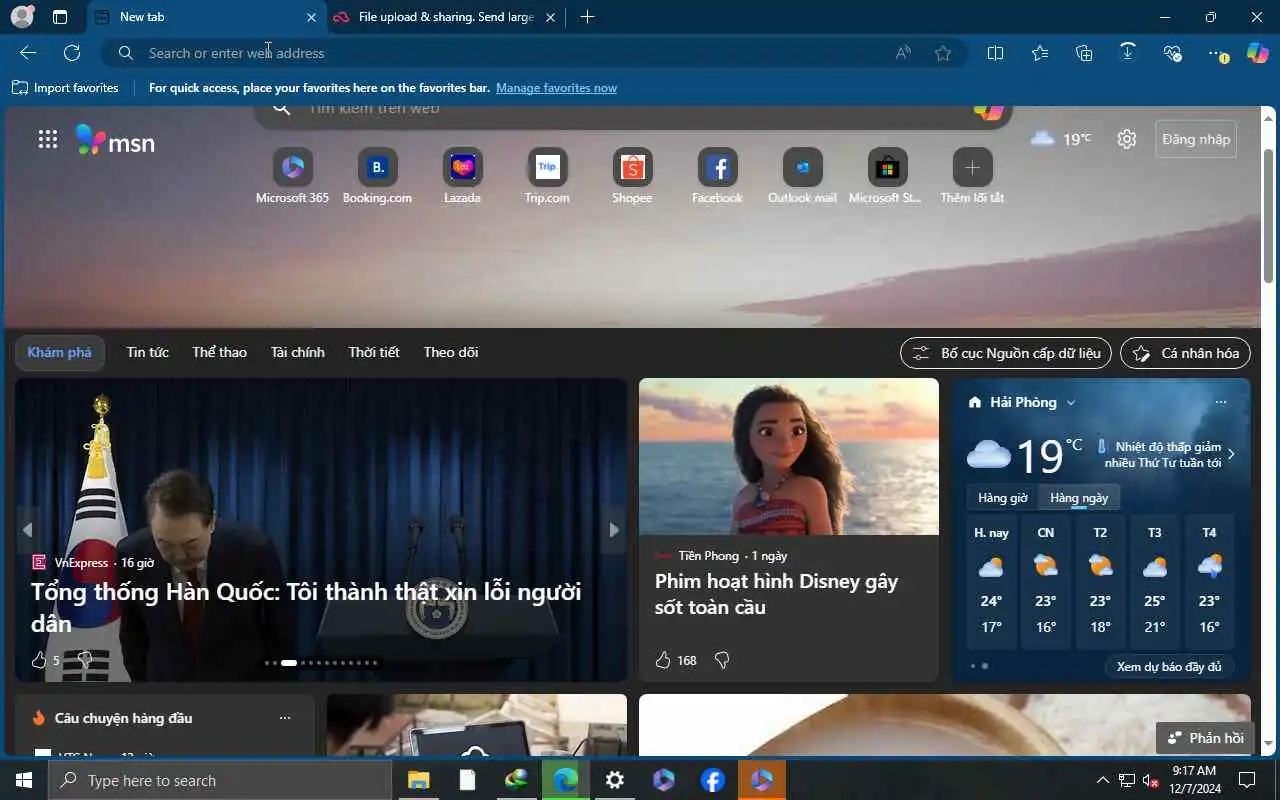Image resolution: width=1280 pixels, height=800 pixels.
Task: Like the Tổng thống Hàn Quốc article
Action: [x=39, y=660]
